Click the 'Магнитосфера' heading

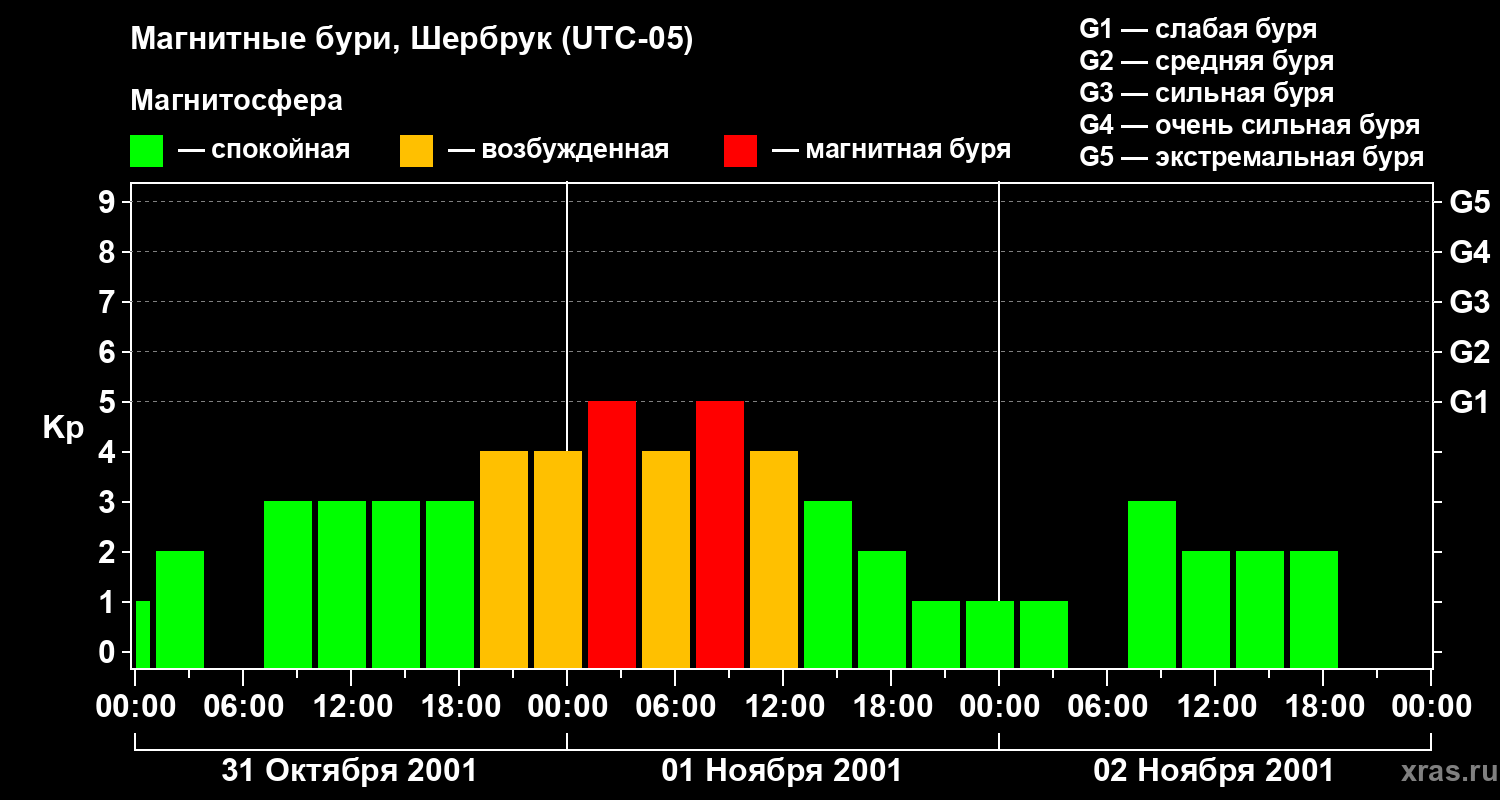[x=236, y=101]
